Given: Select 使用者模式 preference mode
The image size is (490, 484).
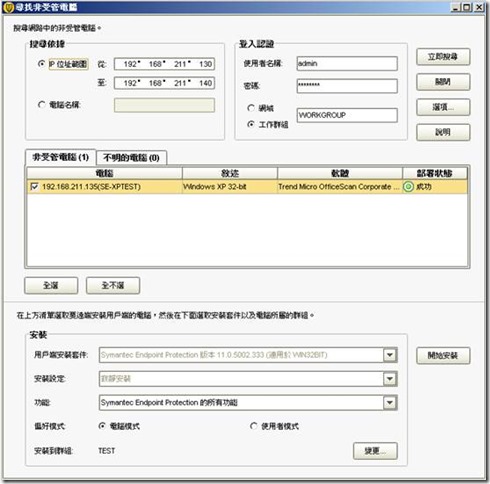Looking at the screenshot, I should click(x=254, y=426).
